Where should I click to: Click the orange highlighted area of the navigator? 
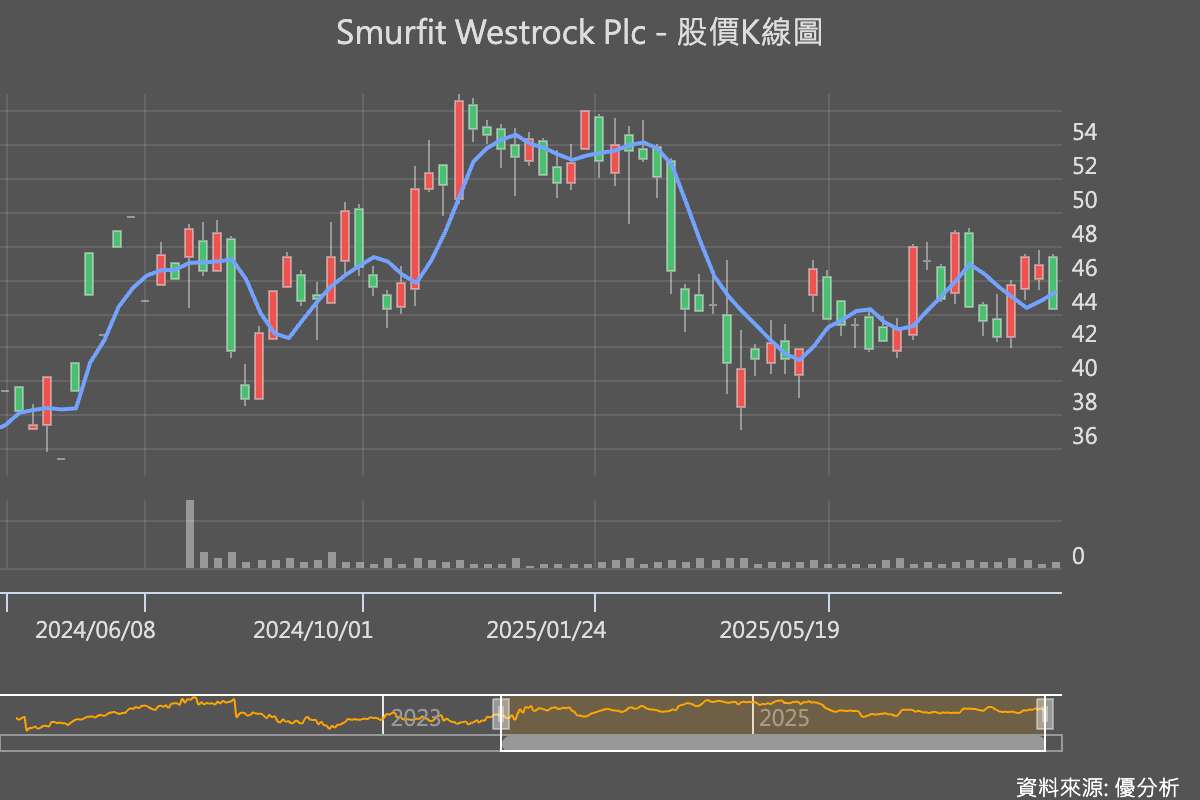click(773, 714)
